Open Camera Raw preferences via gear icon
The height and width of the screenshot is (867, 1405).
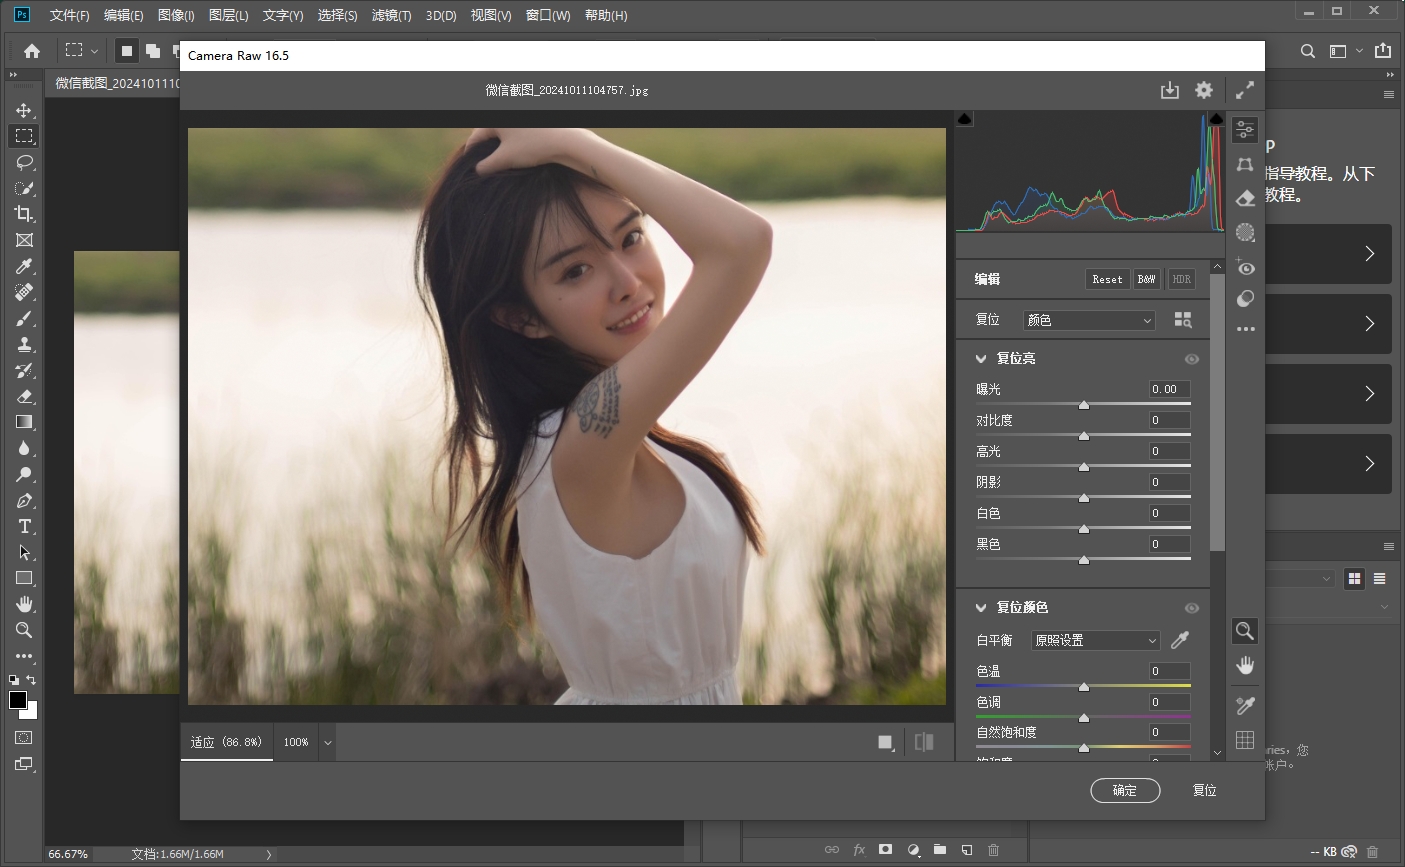click(1203, 89)
